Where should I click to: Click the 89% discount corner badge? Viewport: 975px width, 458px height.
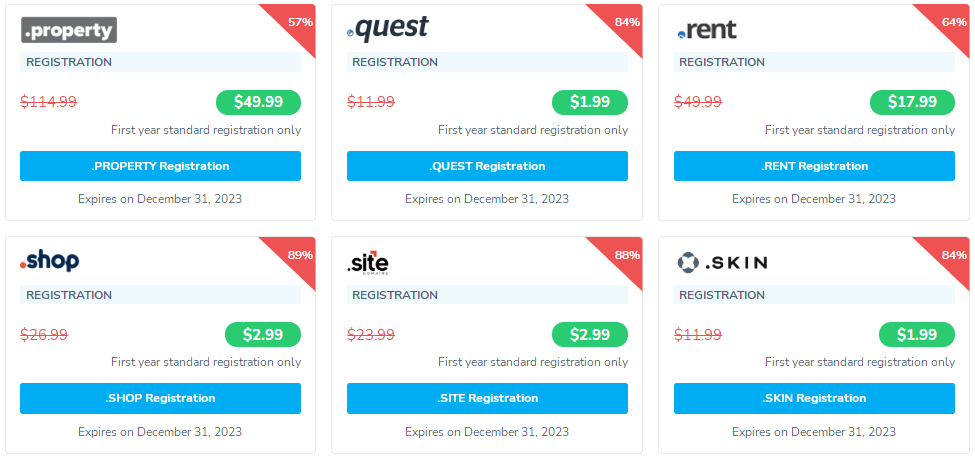click(298, 254)
